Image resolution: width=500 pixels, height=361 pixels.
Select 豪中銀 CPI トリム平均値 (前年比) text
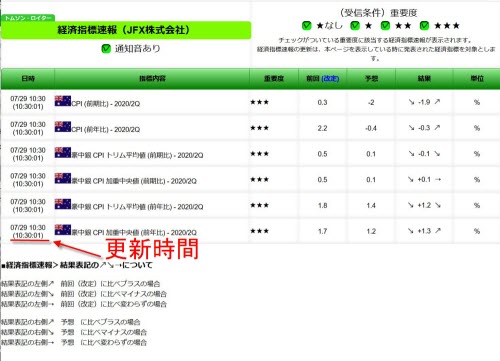click(x=137, y=207)
